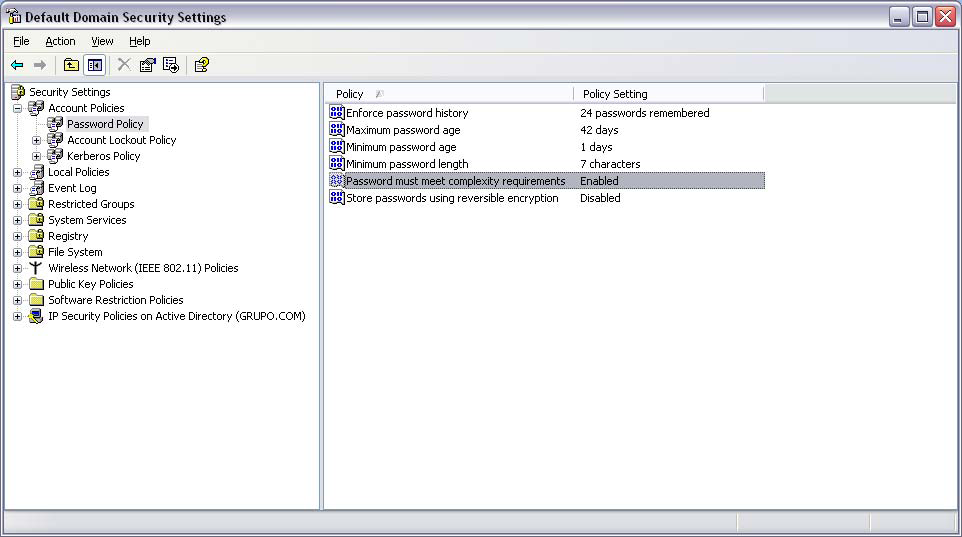
Task: Expand the Kerberos Policy node
Action: 36,156
